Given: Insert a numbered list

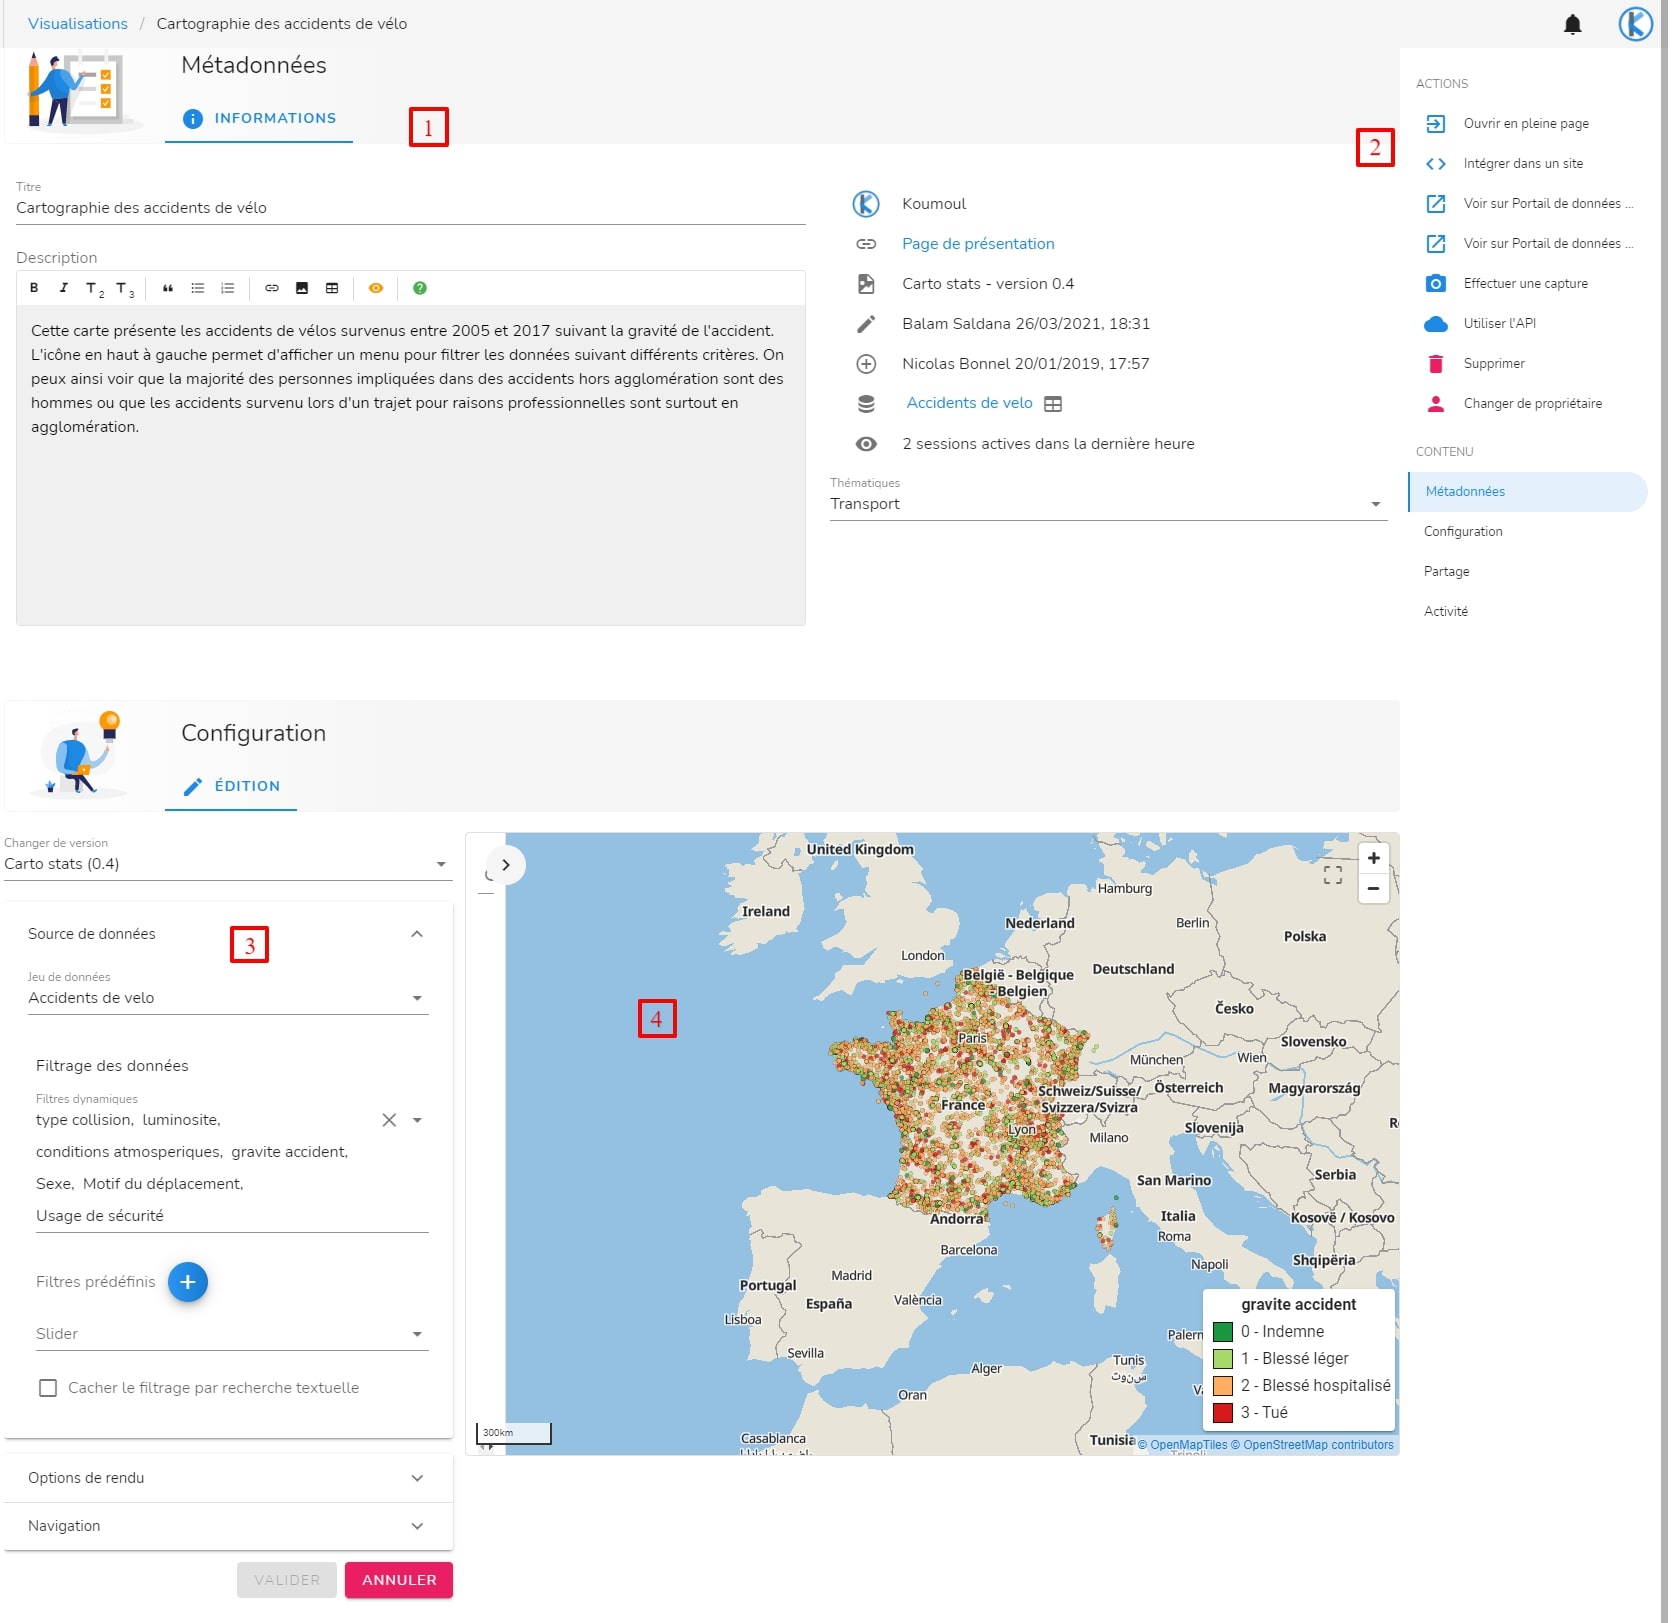Looking at the screenshot, I should [228, 288].
